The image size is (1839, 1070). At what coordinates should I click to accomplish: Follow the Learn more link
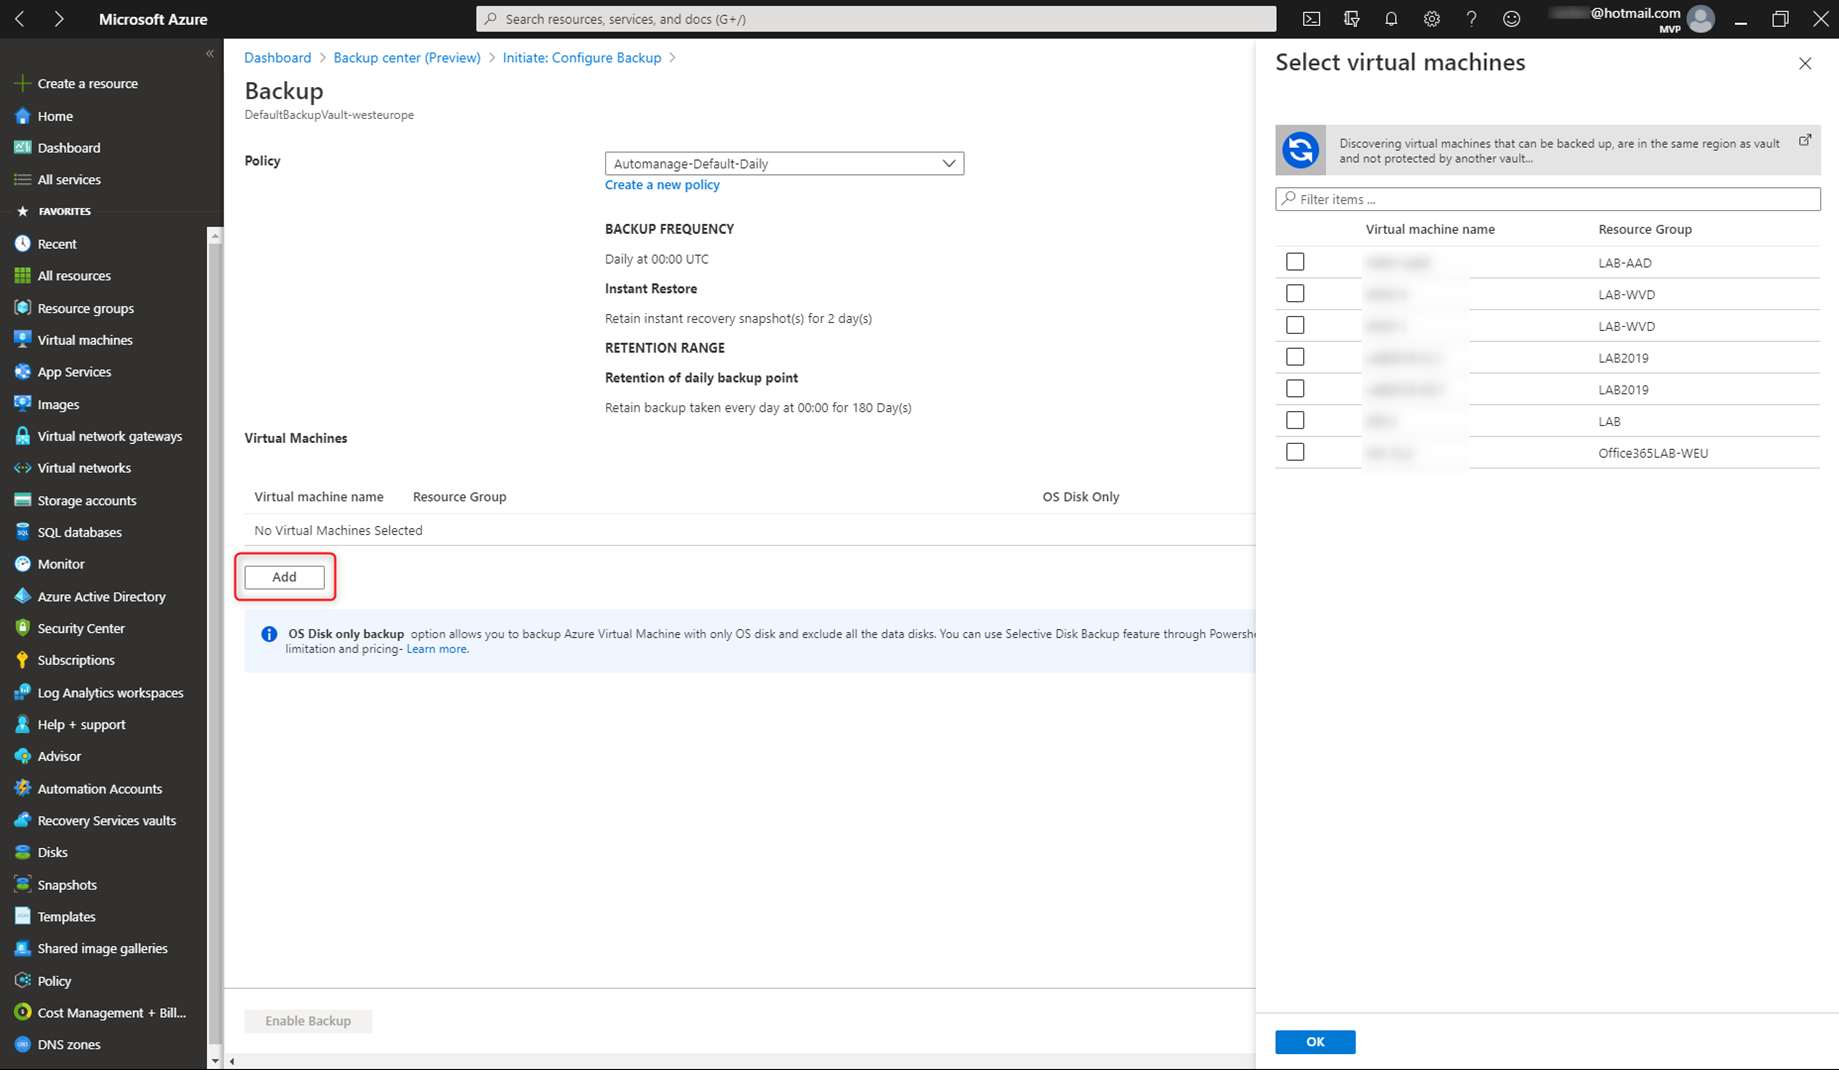click(436, 649)
